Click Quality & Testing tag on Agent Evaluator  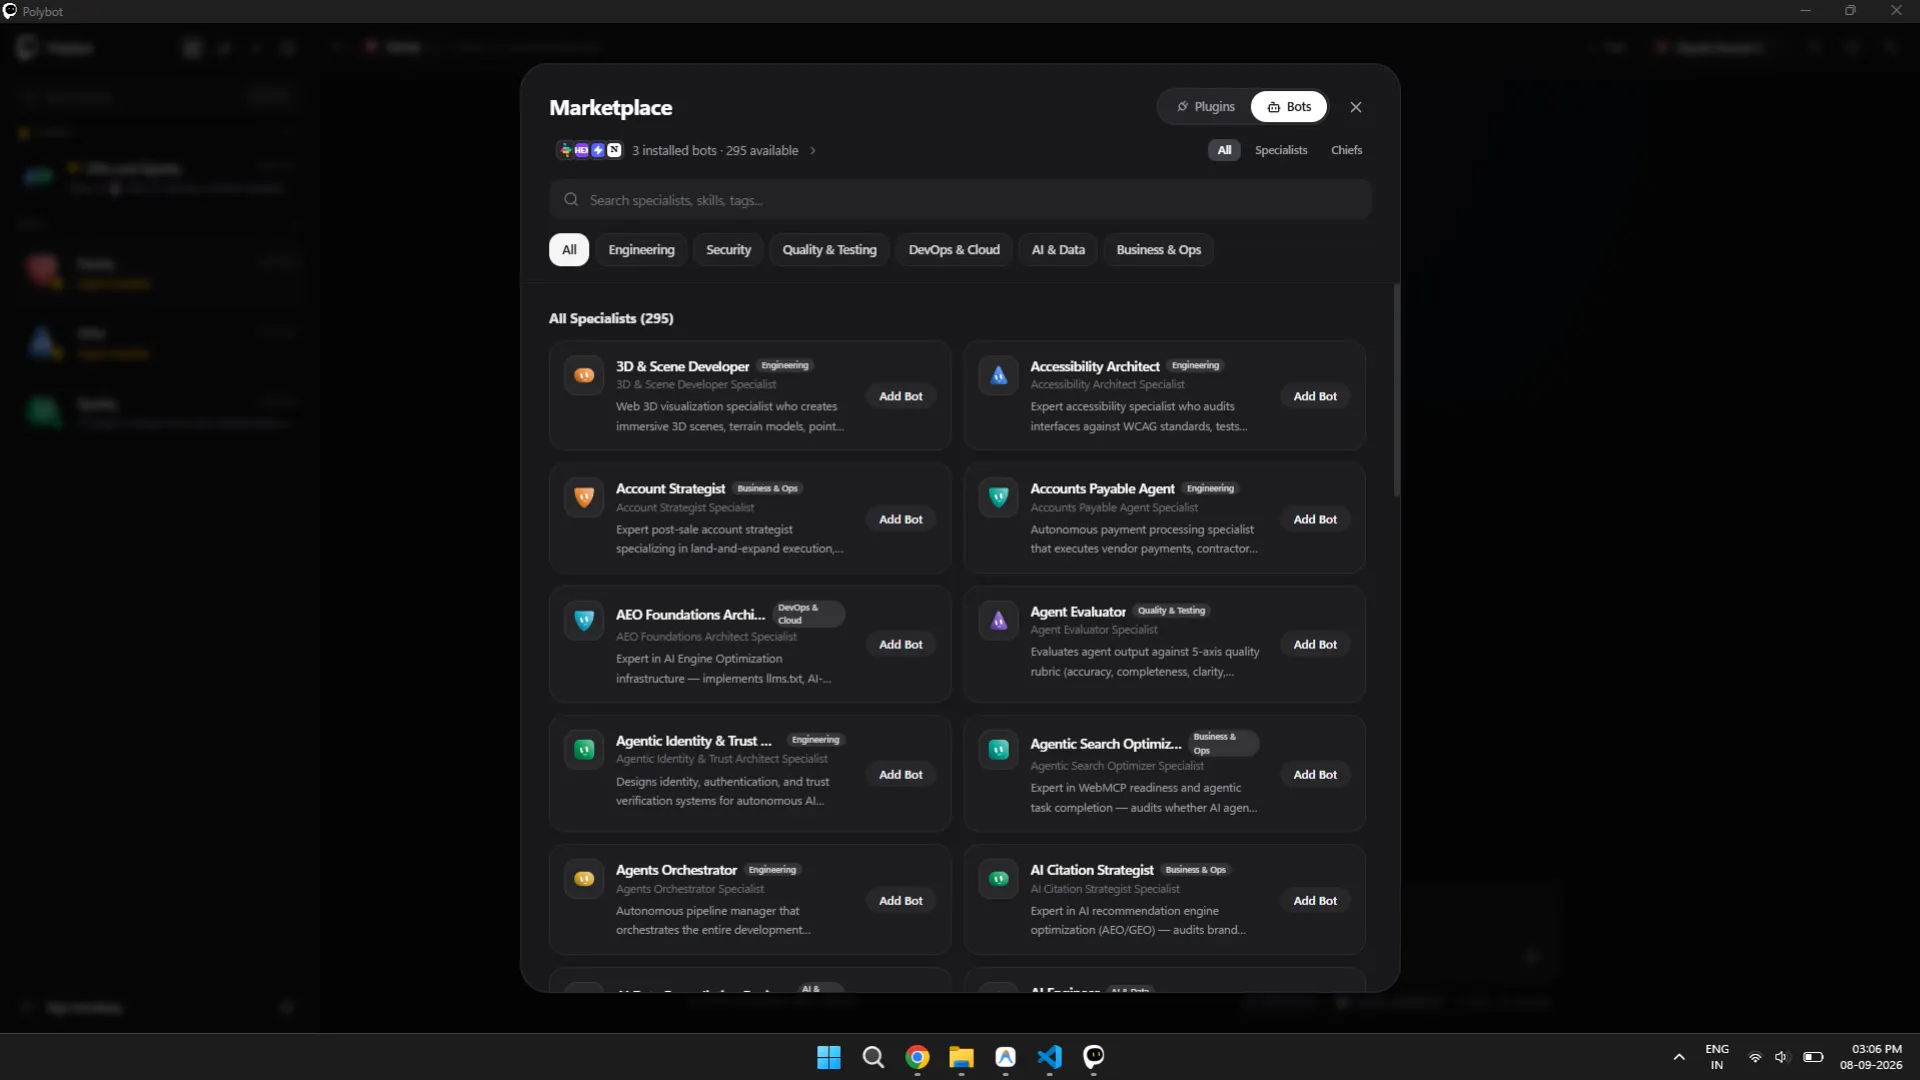pos(1171,611)
